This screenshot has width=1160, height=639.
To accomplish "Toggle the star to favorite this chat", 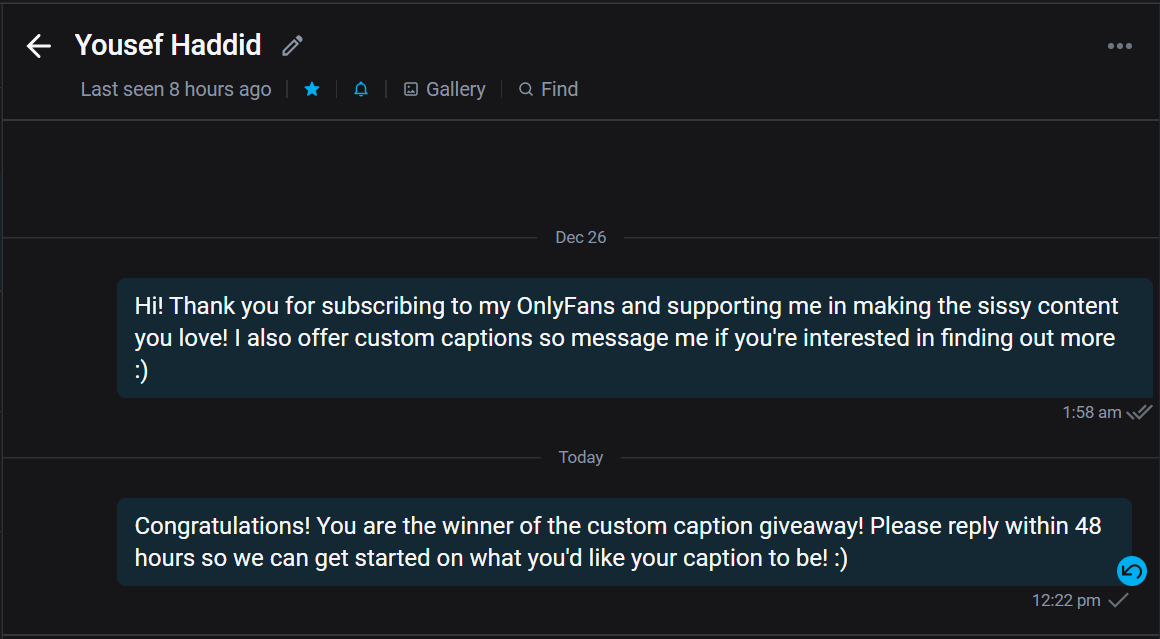I will 311,89.
